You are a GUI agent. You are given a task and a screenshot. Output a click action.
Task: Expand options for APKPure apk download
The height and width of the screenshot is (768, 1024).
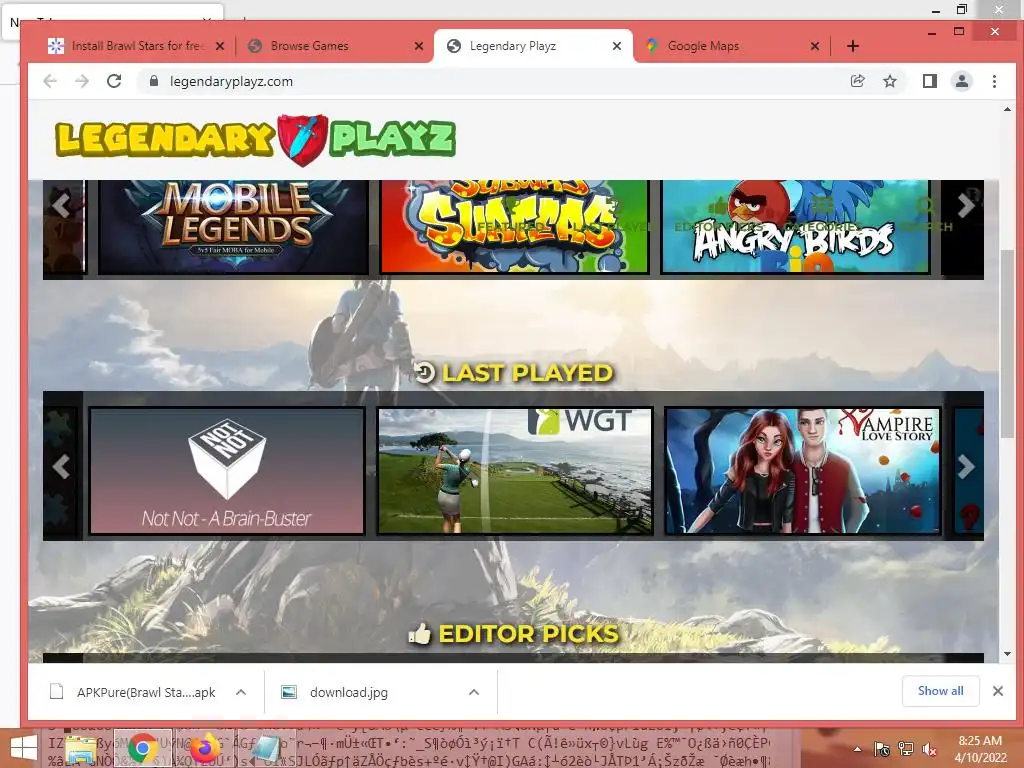coord(241,692)
